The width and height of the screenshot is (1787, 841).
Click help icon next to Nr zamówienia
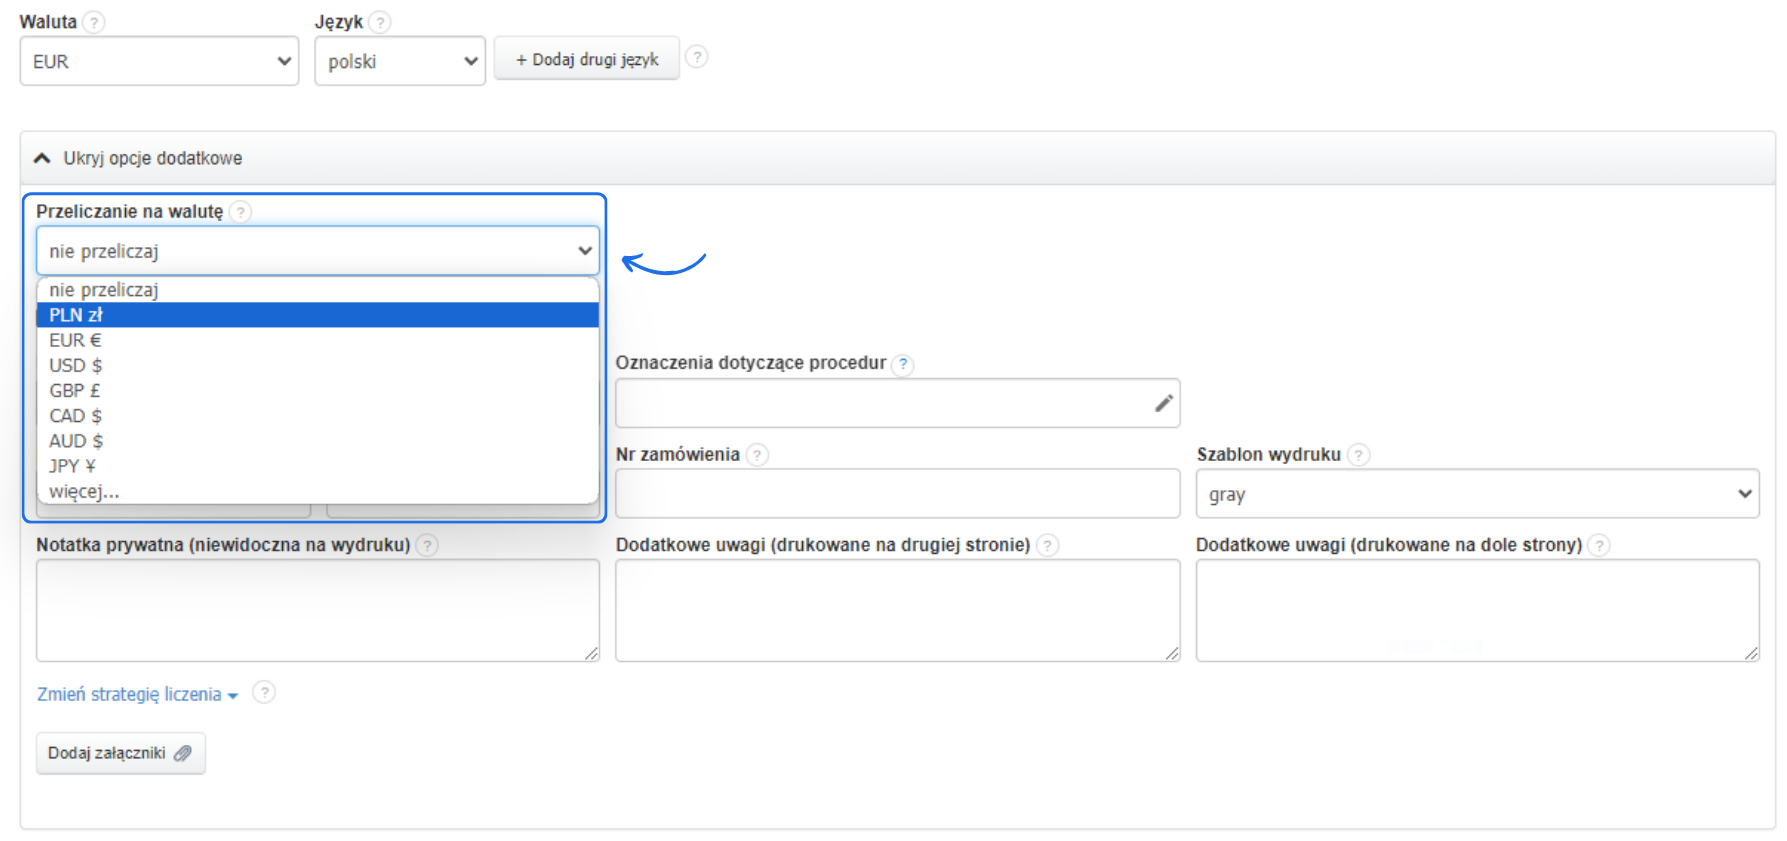[757, 455]
